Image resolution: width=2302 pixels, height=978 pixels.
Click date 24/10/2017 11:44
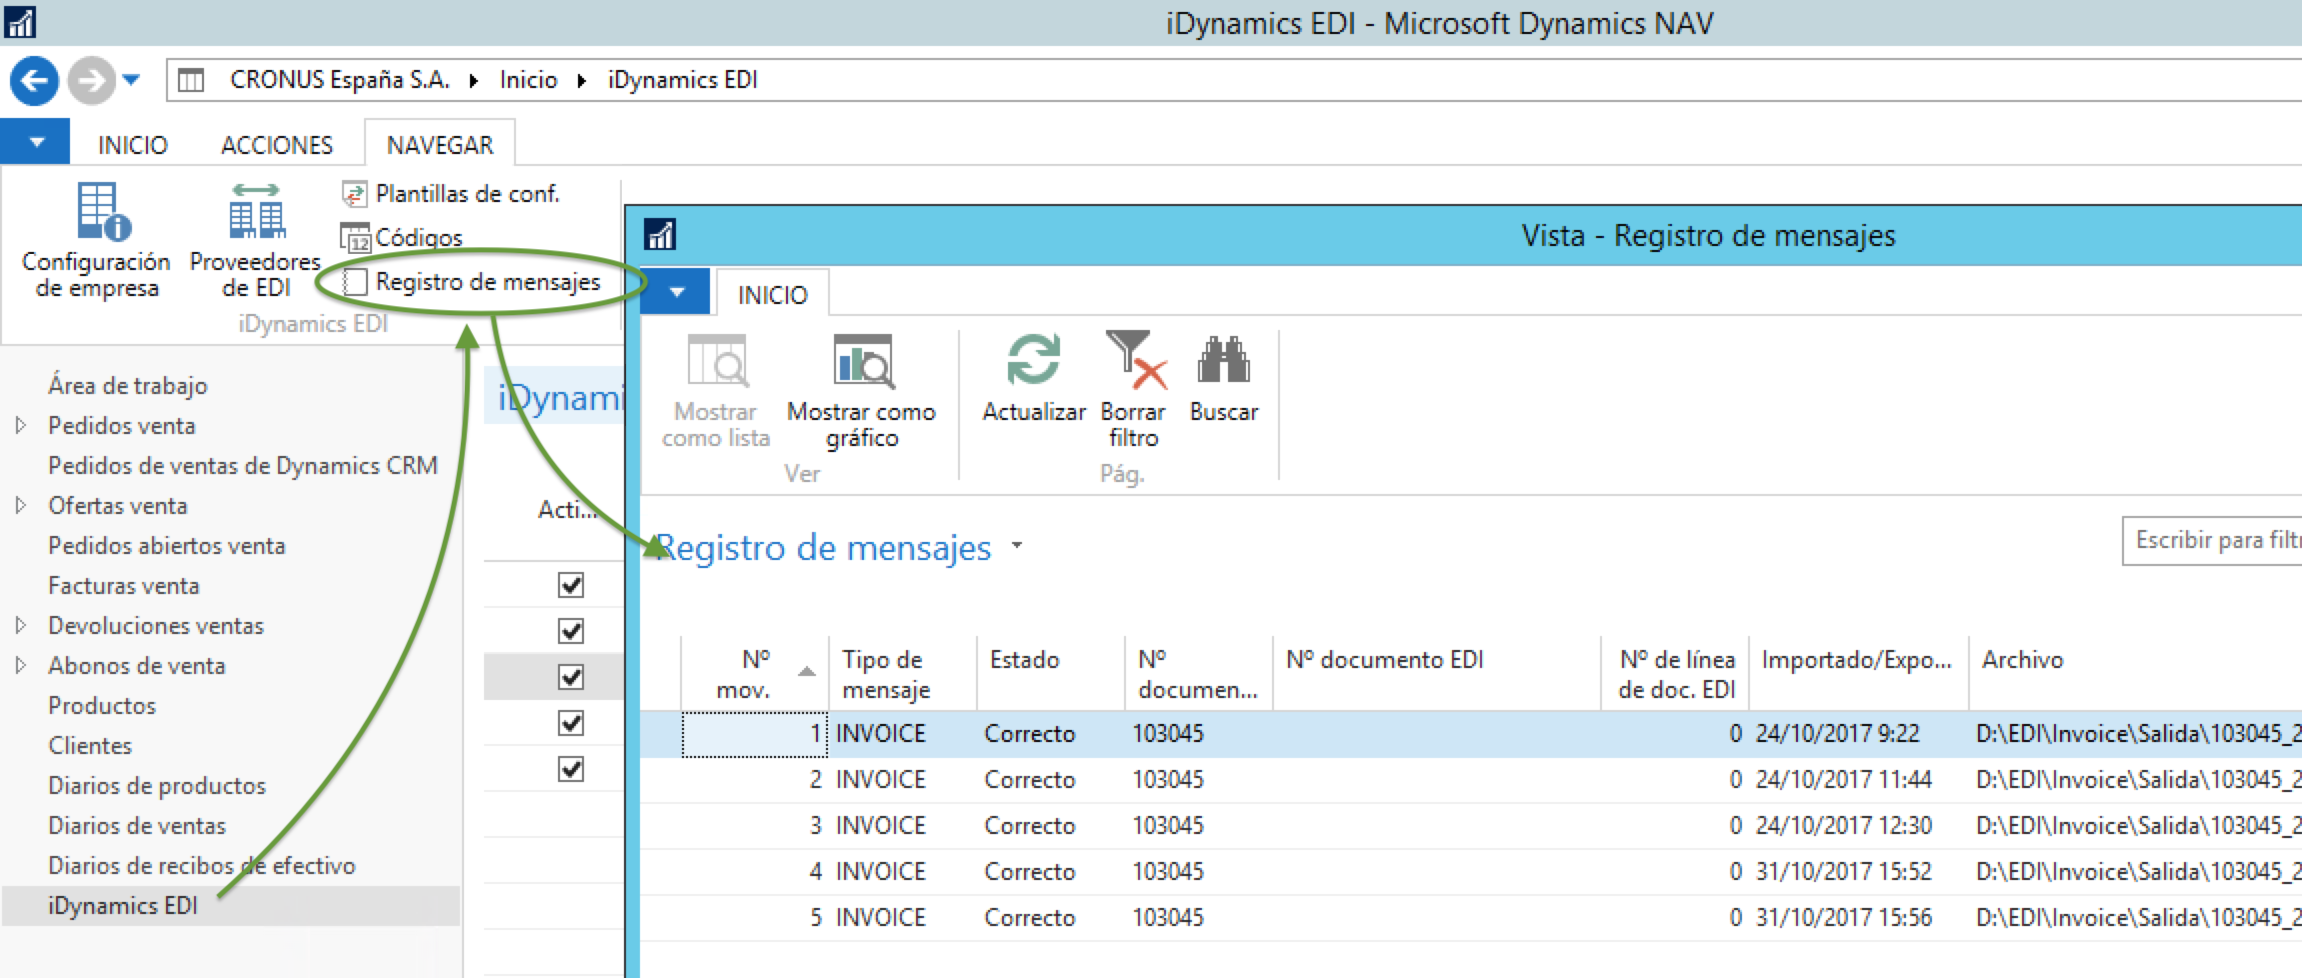click(1844, 780)
